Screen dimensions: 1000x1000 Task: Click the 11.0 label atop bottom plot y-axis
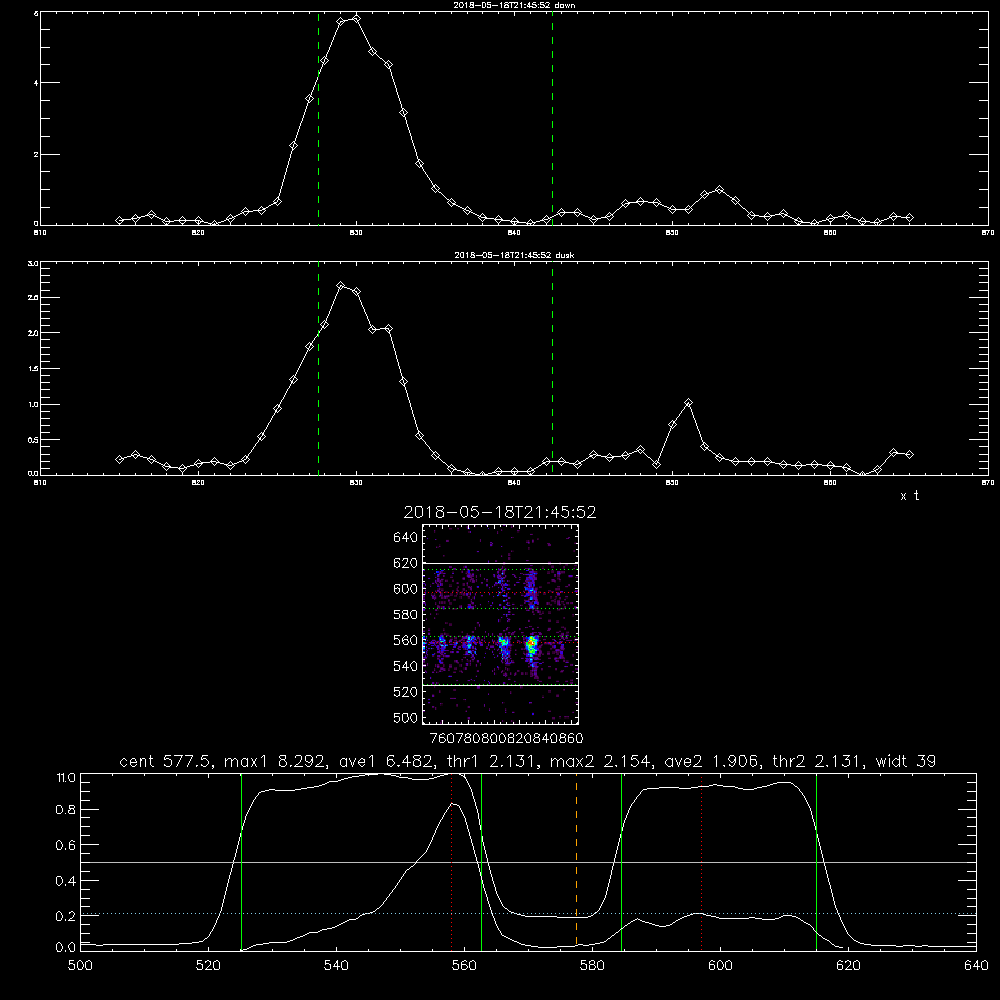[x=66, y=778]
